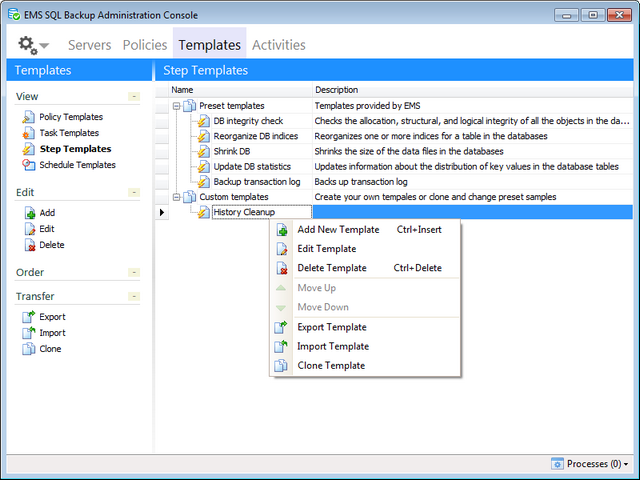Click the Shrink DB step icon

click(203, 151)
